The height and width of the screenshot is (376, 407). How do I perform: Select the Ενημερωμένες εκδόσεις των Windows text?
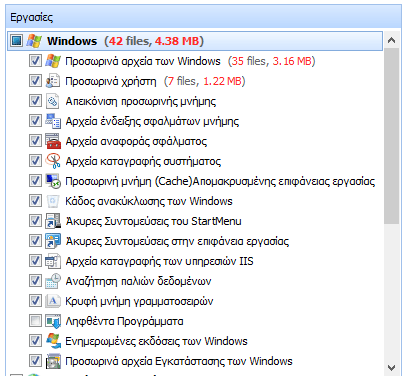coord(156,341)
